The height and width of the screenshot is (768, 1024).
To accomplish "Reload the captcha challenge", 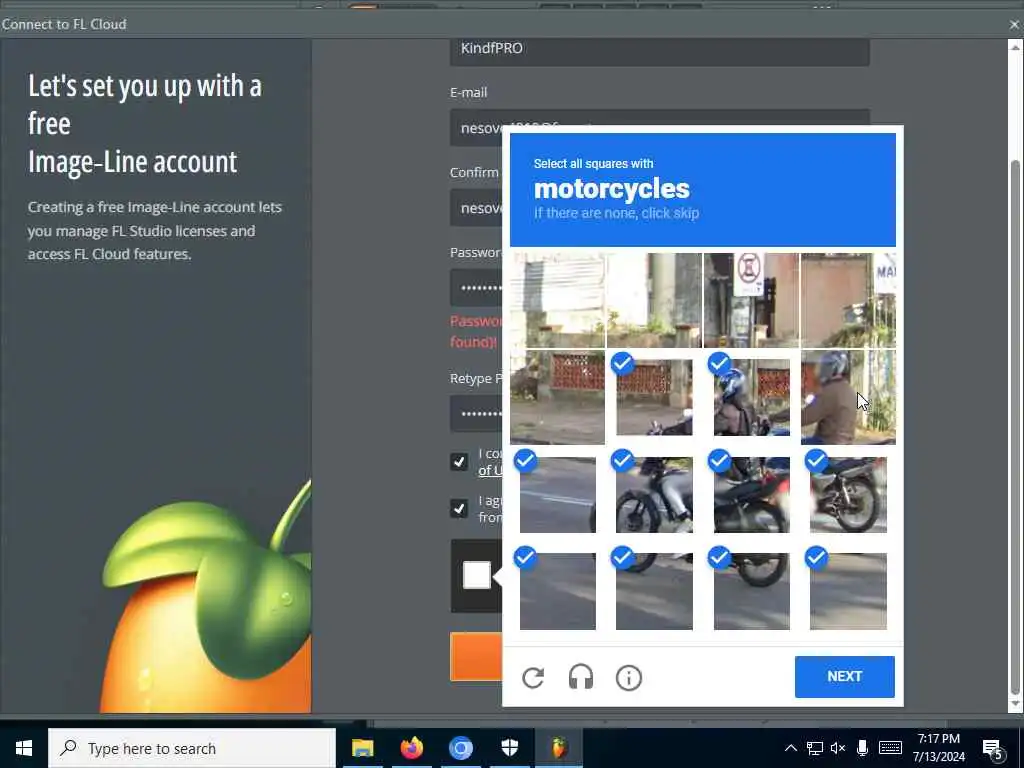I will click(x=533, y=677).
